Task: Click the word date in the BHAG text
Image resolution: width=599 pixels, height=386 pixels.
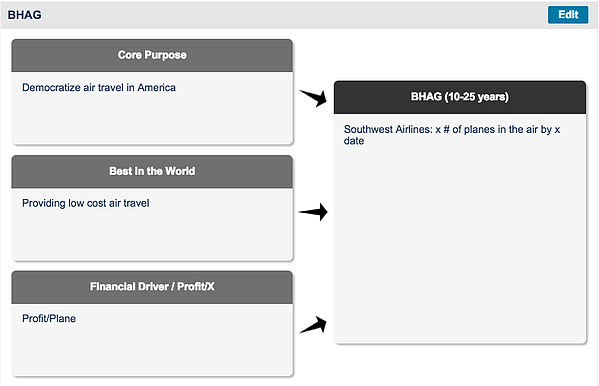Action: pyautogui.click(x=354, y=141)
